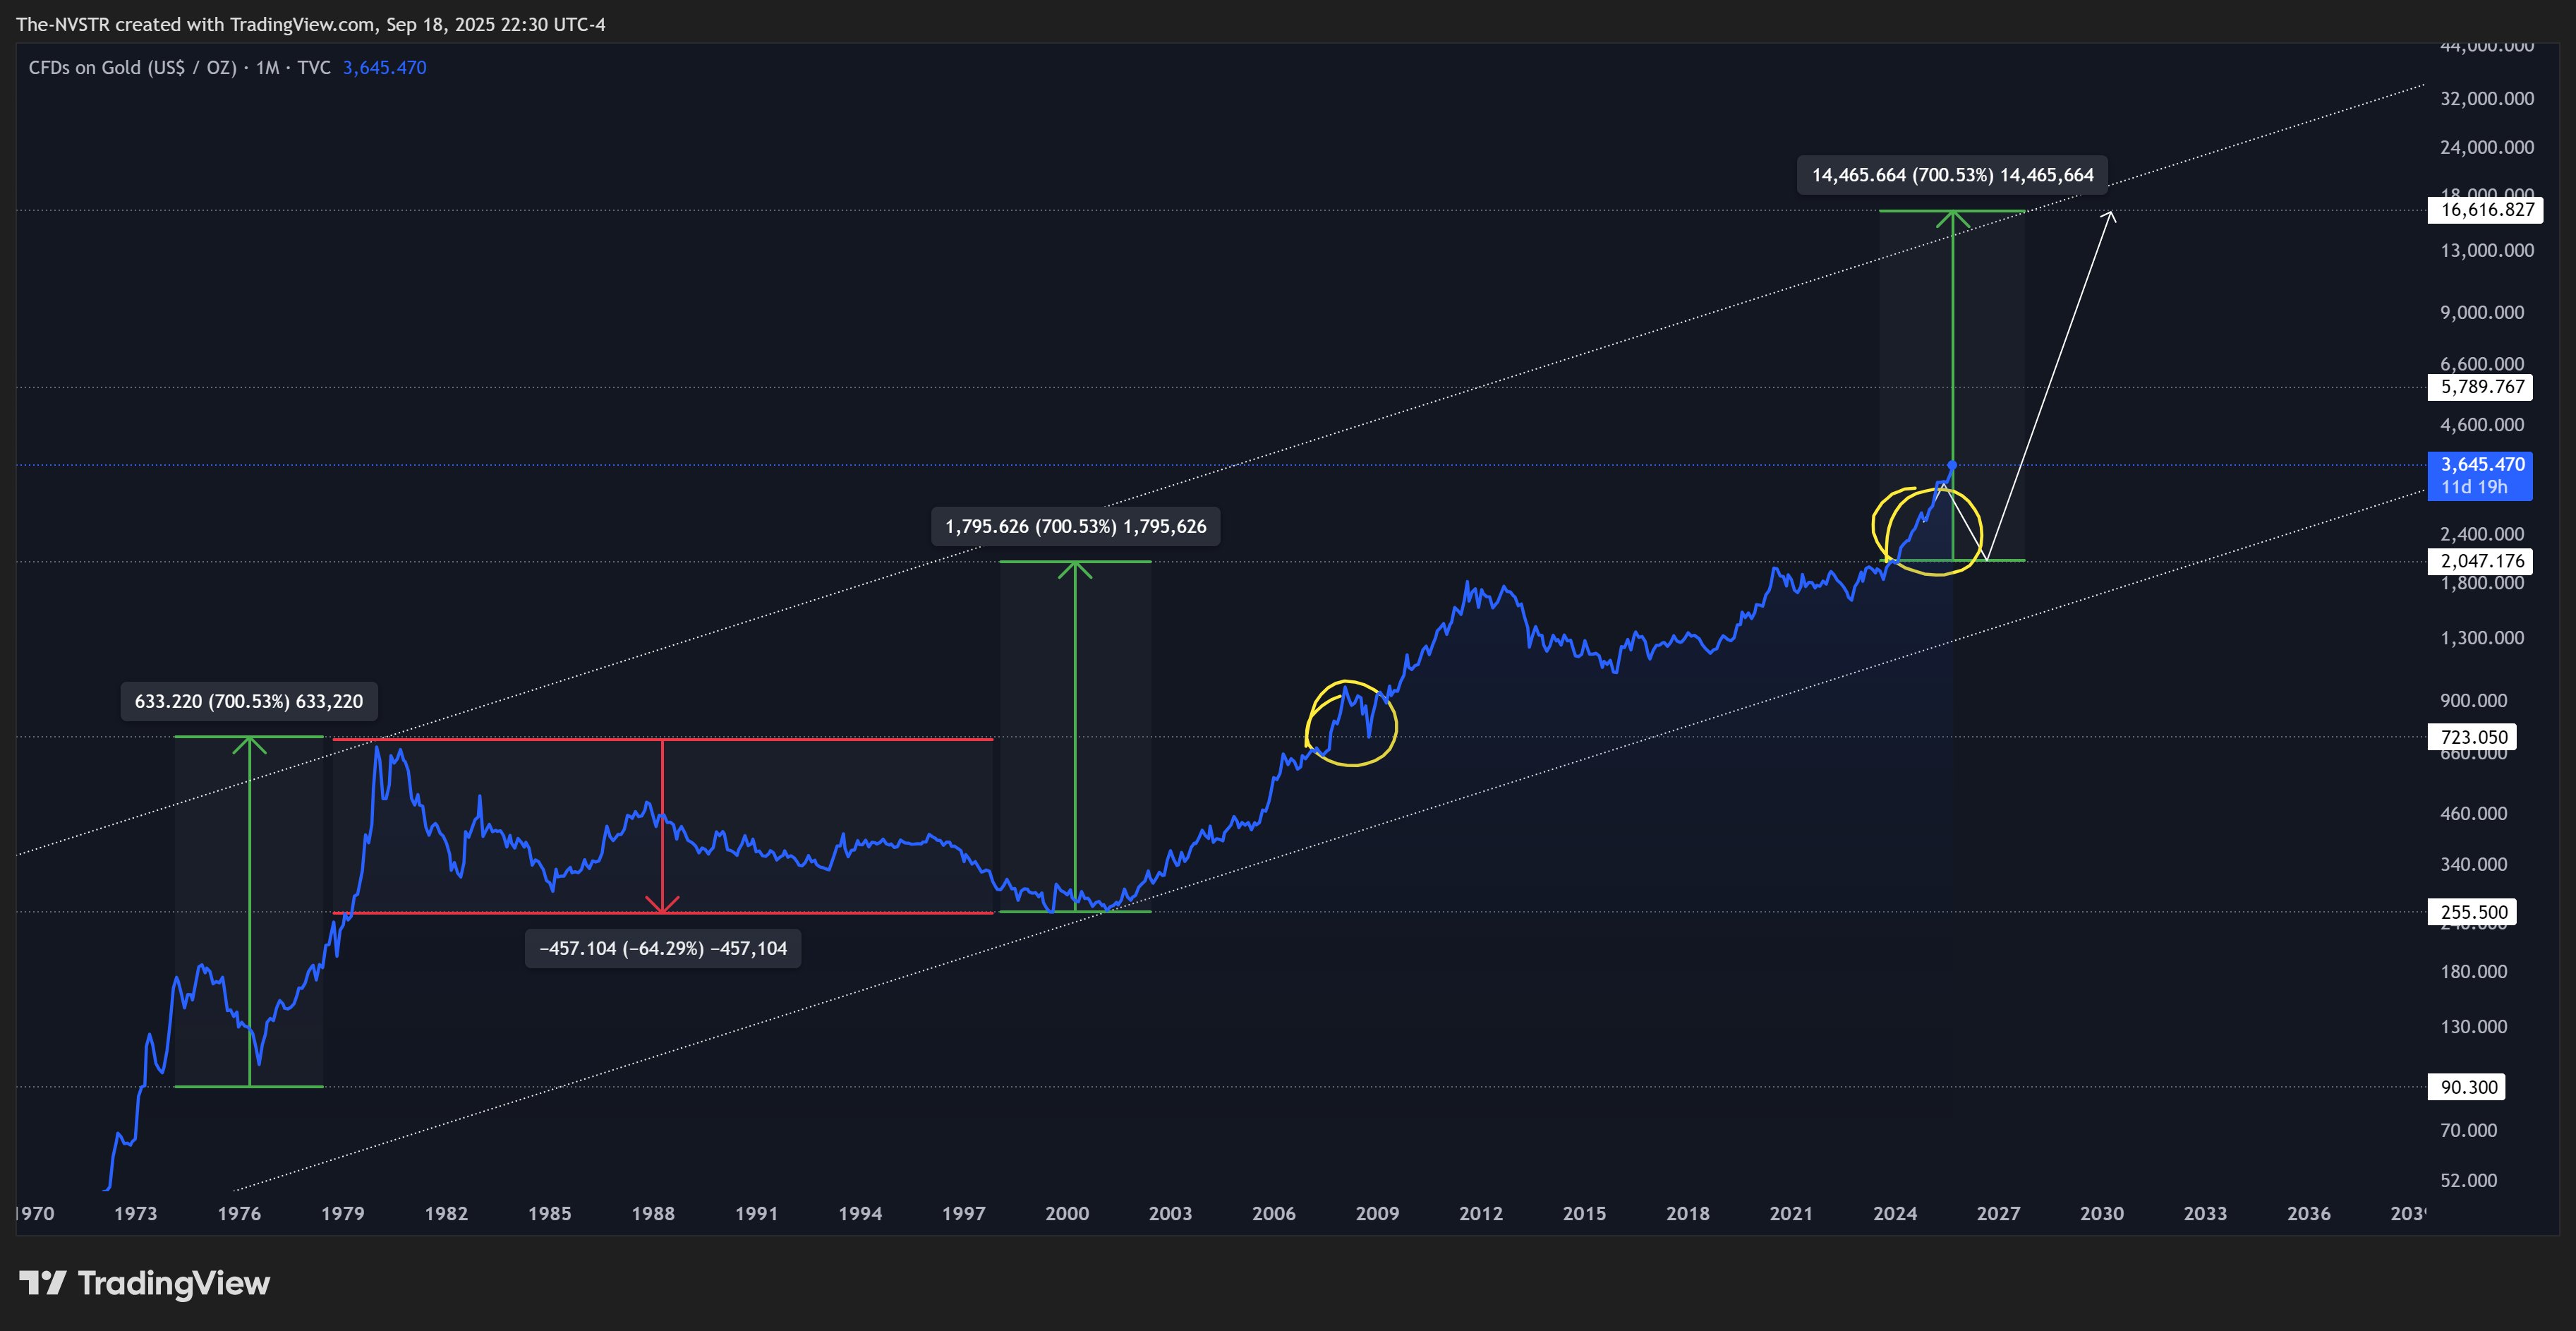The width and height of the screenshot is (2576, 1331).
Task: Click the 14,465.664 (700.53%) measurement label
Action: (x=1952, y=175)
